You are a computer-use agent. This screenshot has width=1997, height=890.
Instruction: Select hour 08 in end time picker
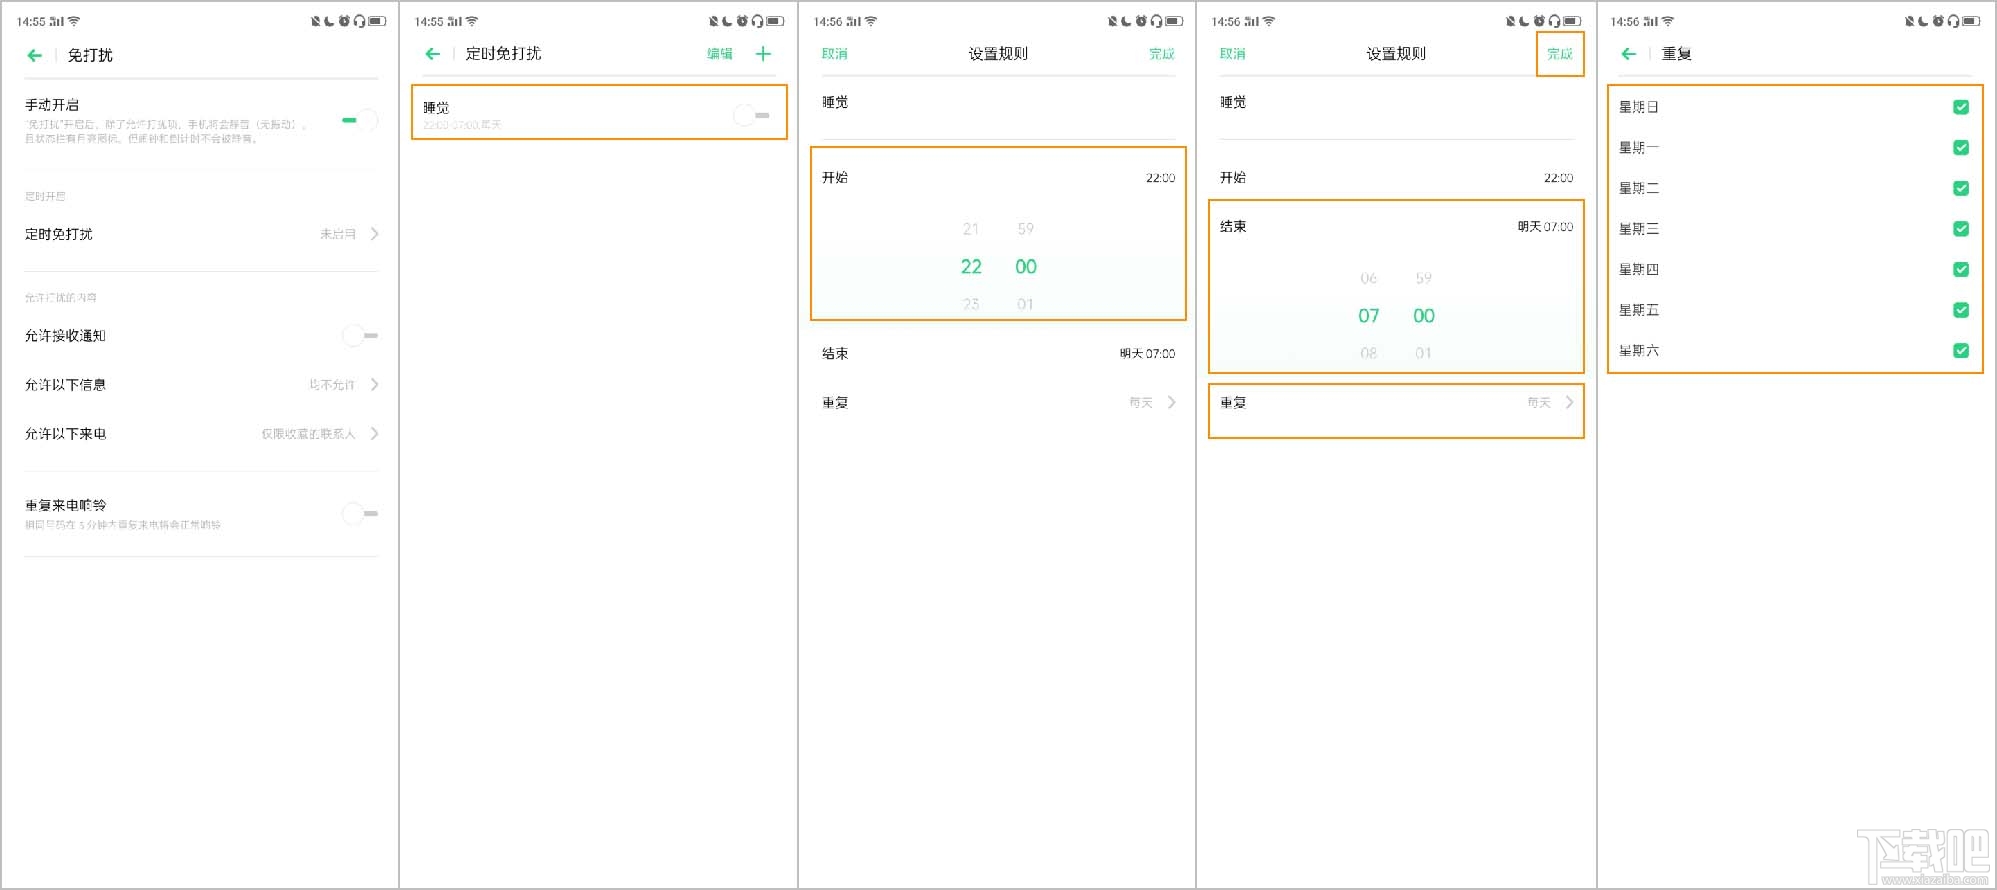click(1369, 353)
